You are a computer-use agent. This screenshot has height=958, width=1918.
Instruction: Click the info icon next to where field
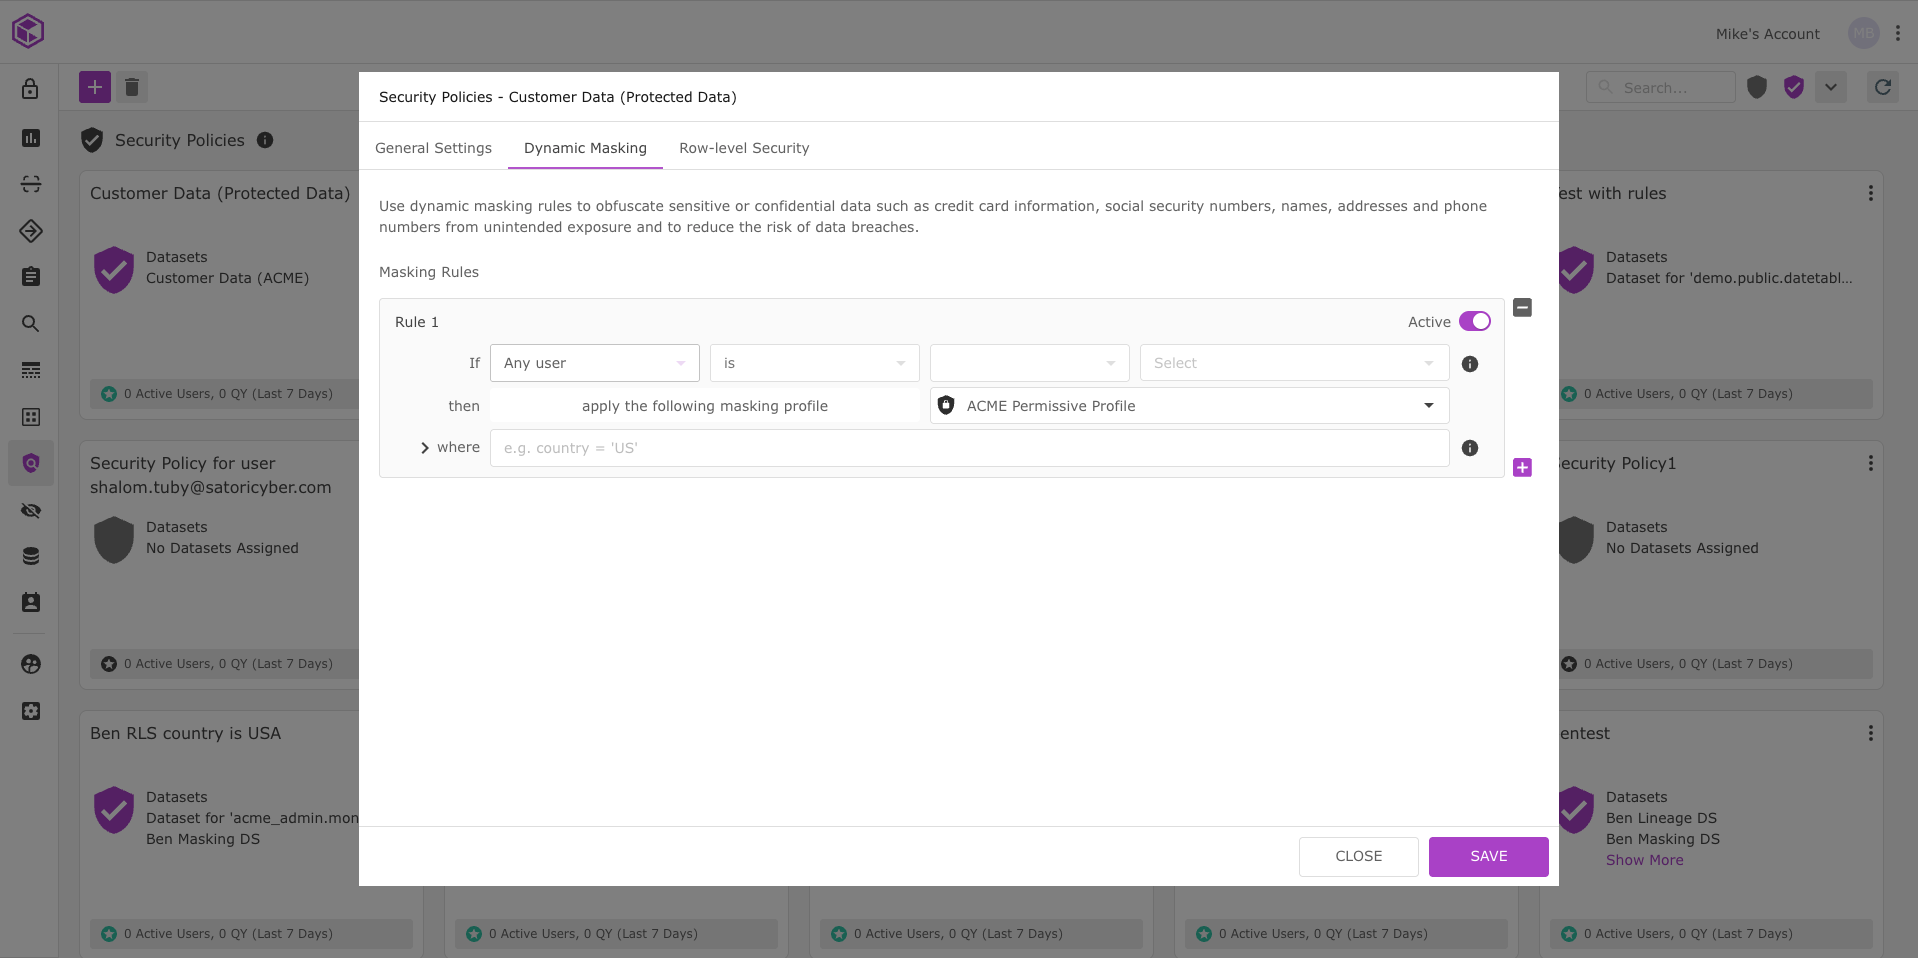click(x=1469, y=448)
